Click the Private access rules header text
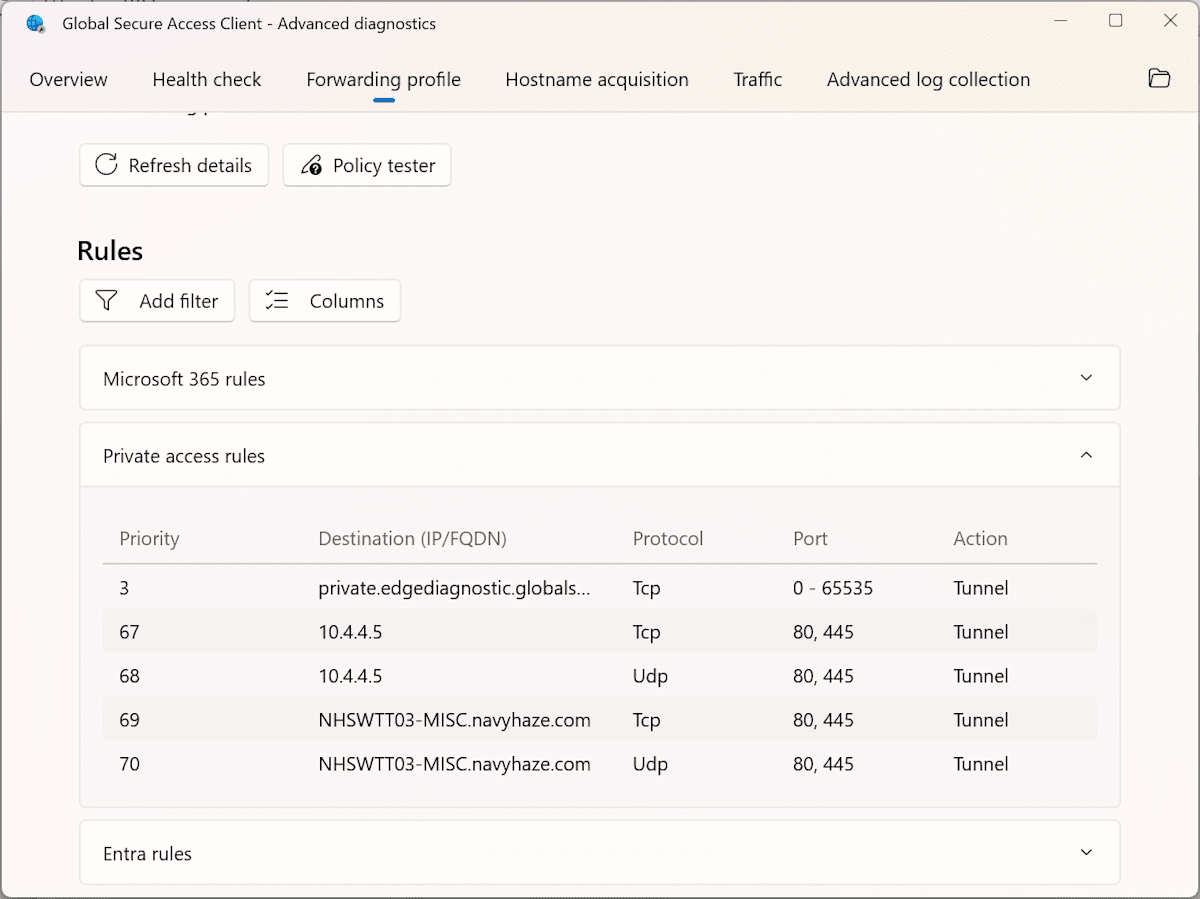The image size is (1200, 899). (x=184, y=456)
